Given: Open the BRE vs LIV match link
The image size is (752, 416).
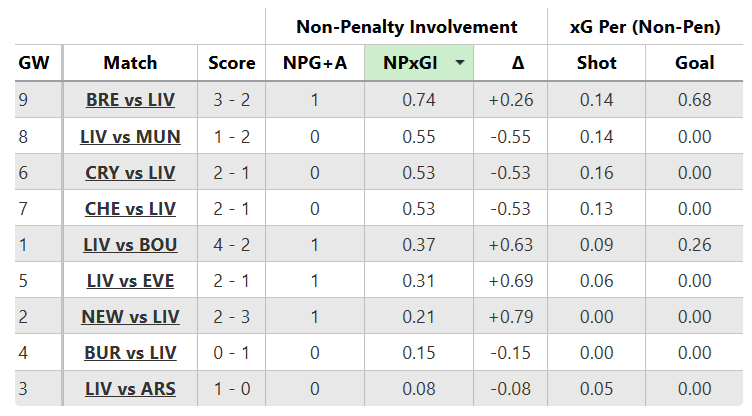Looking at the screenshot, I should pos(130,100).
